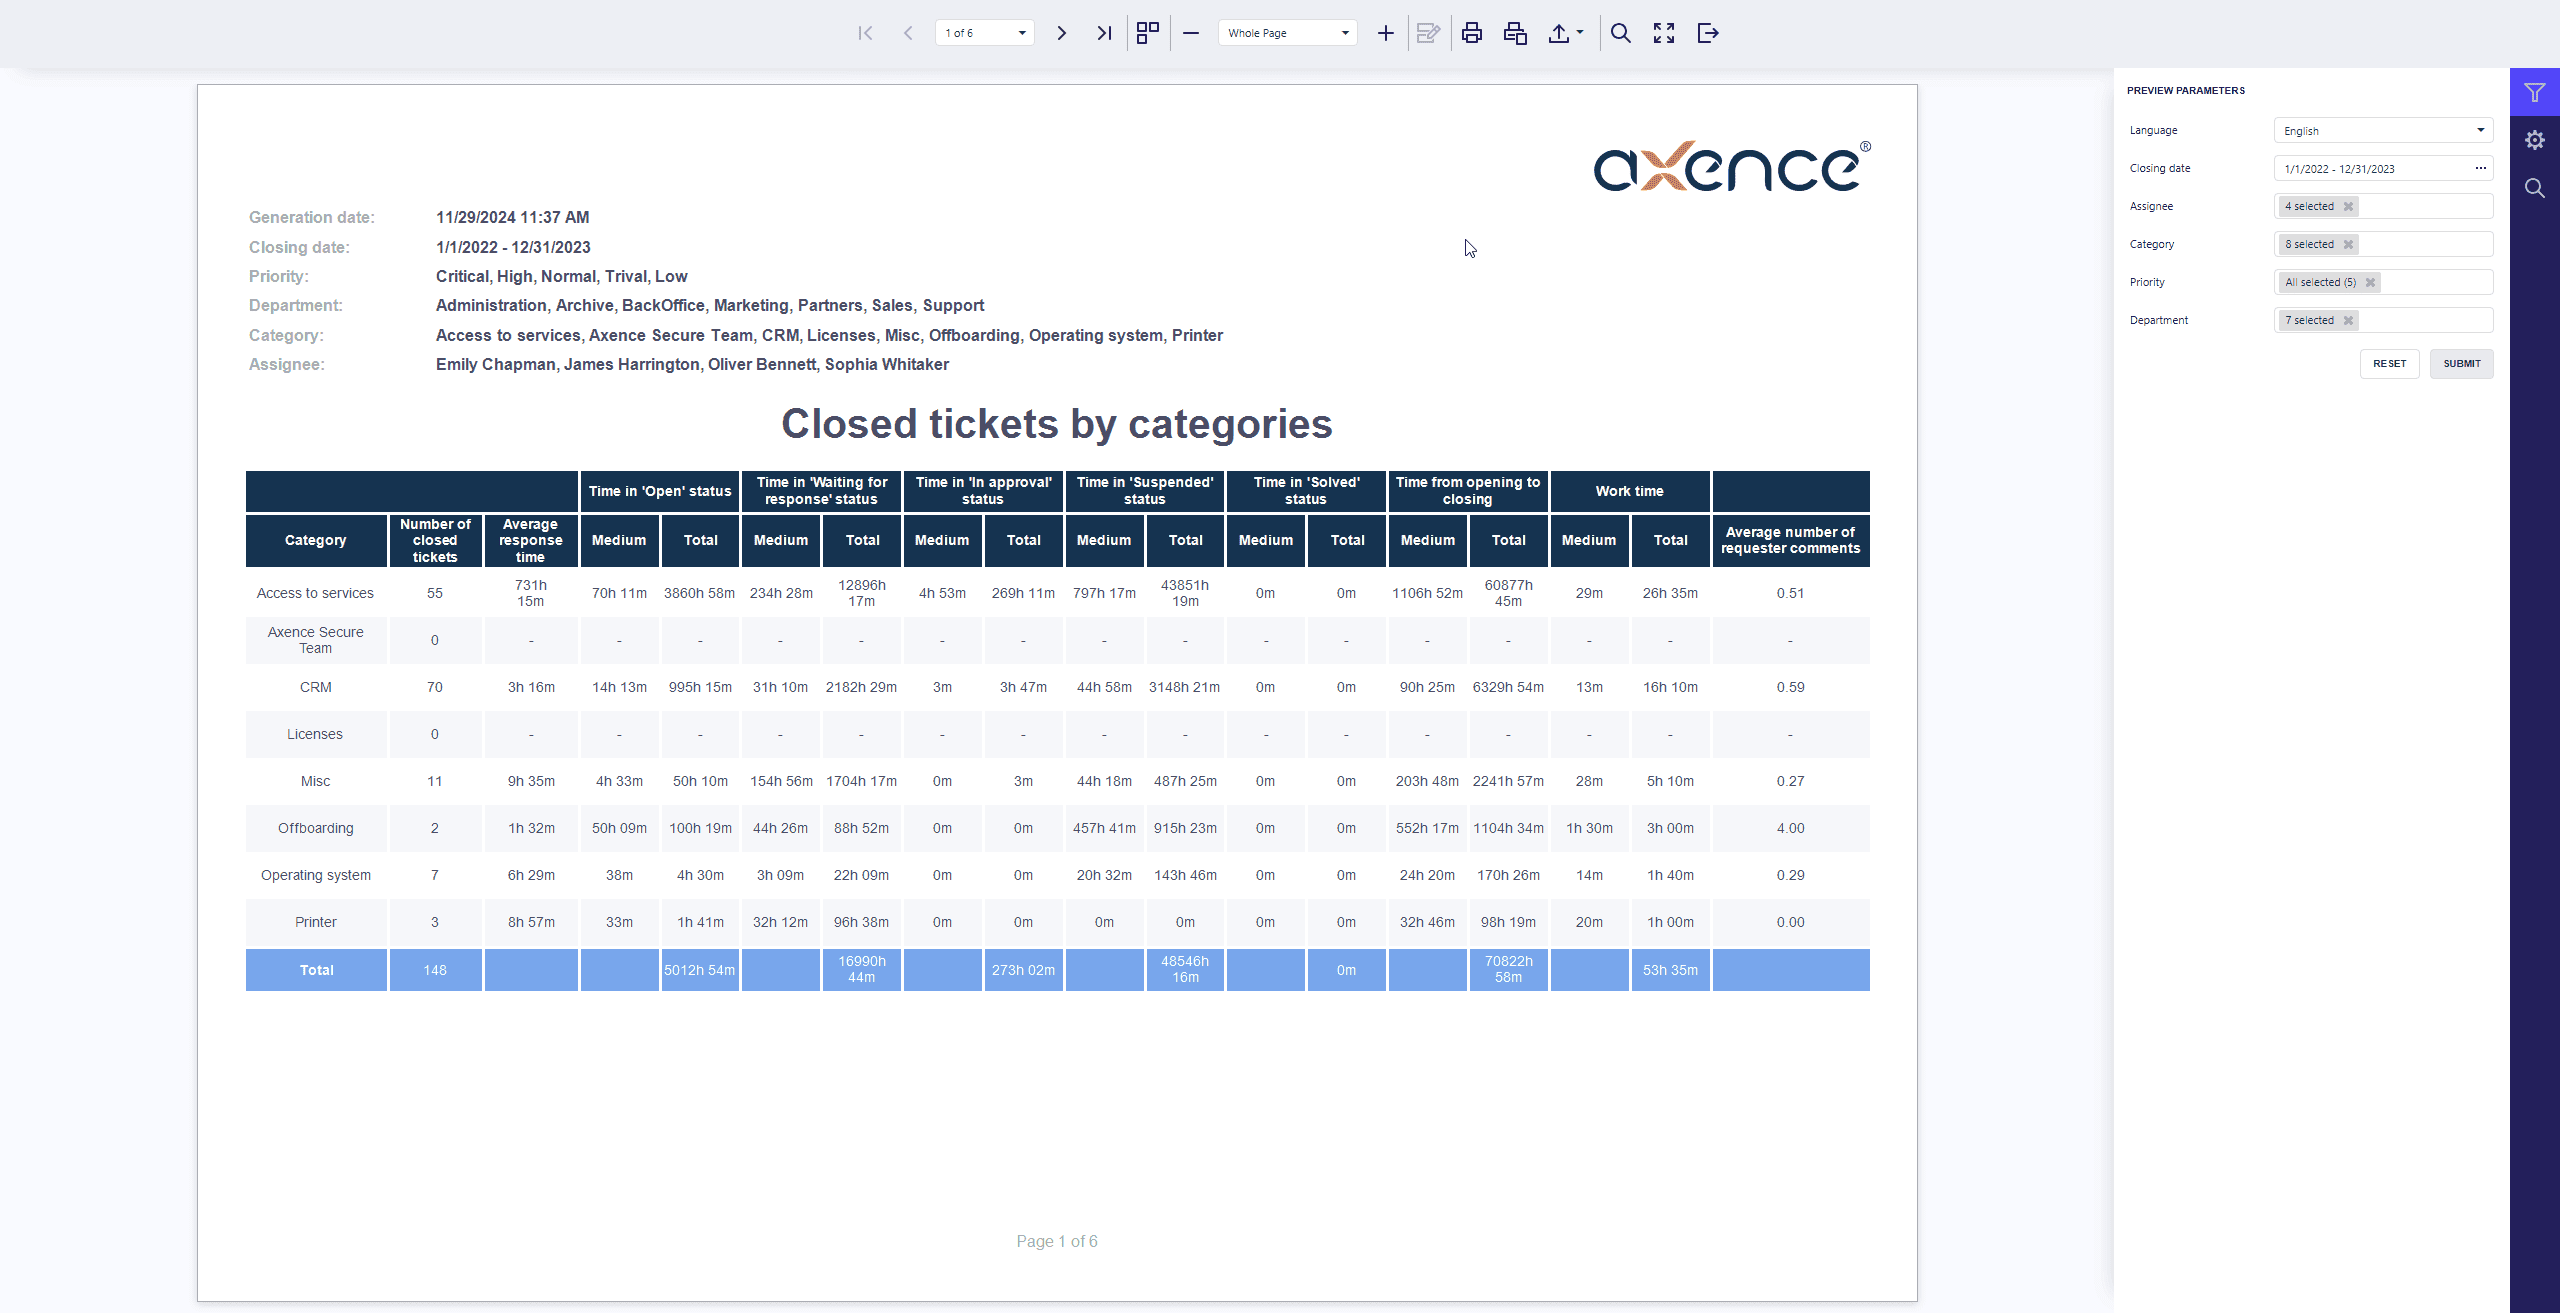Print the report
This screenshot has width=2560, height=1313.
coord(1471,33)
